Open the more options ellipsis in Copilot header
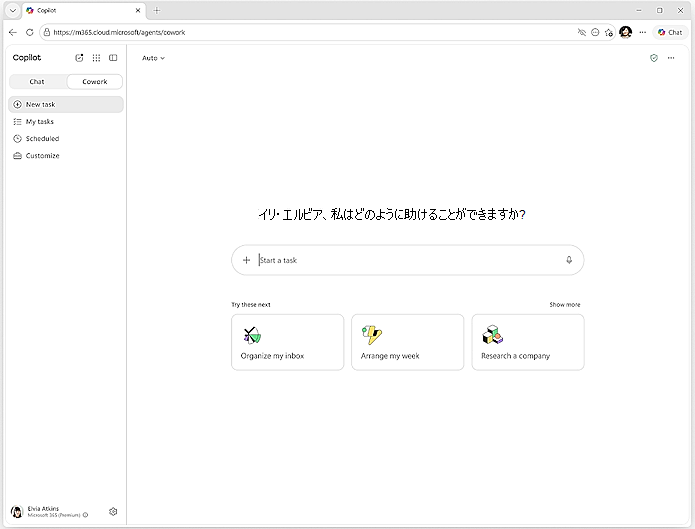This screenshot has height=529, width=695. click(671, 58)
